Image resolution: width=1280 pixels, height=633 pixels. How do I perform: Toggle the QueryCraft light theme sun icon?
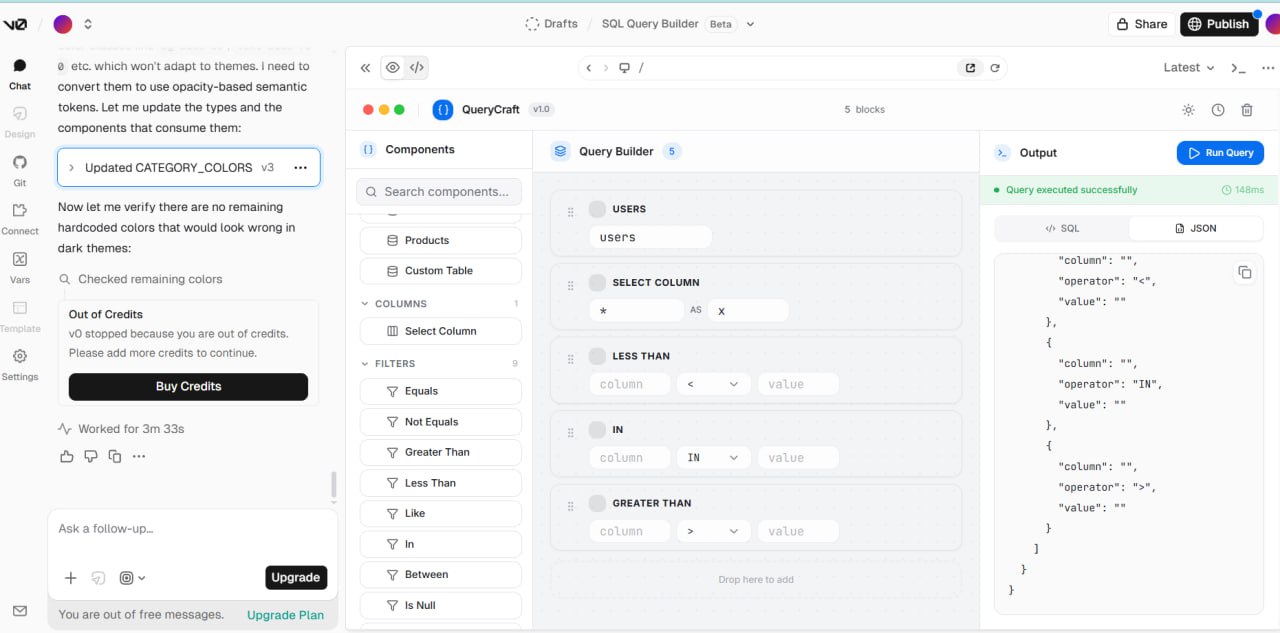point(1188,110)
